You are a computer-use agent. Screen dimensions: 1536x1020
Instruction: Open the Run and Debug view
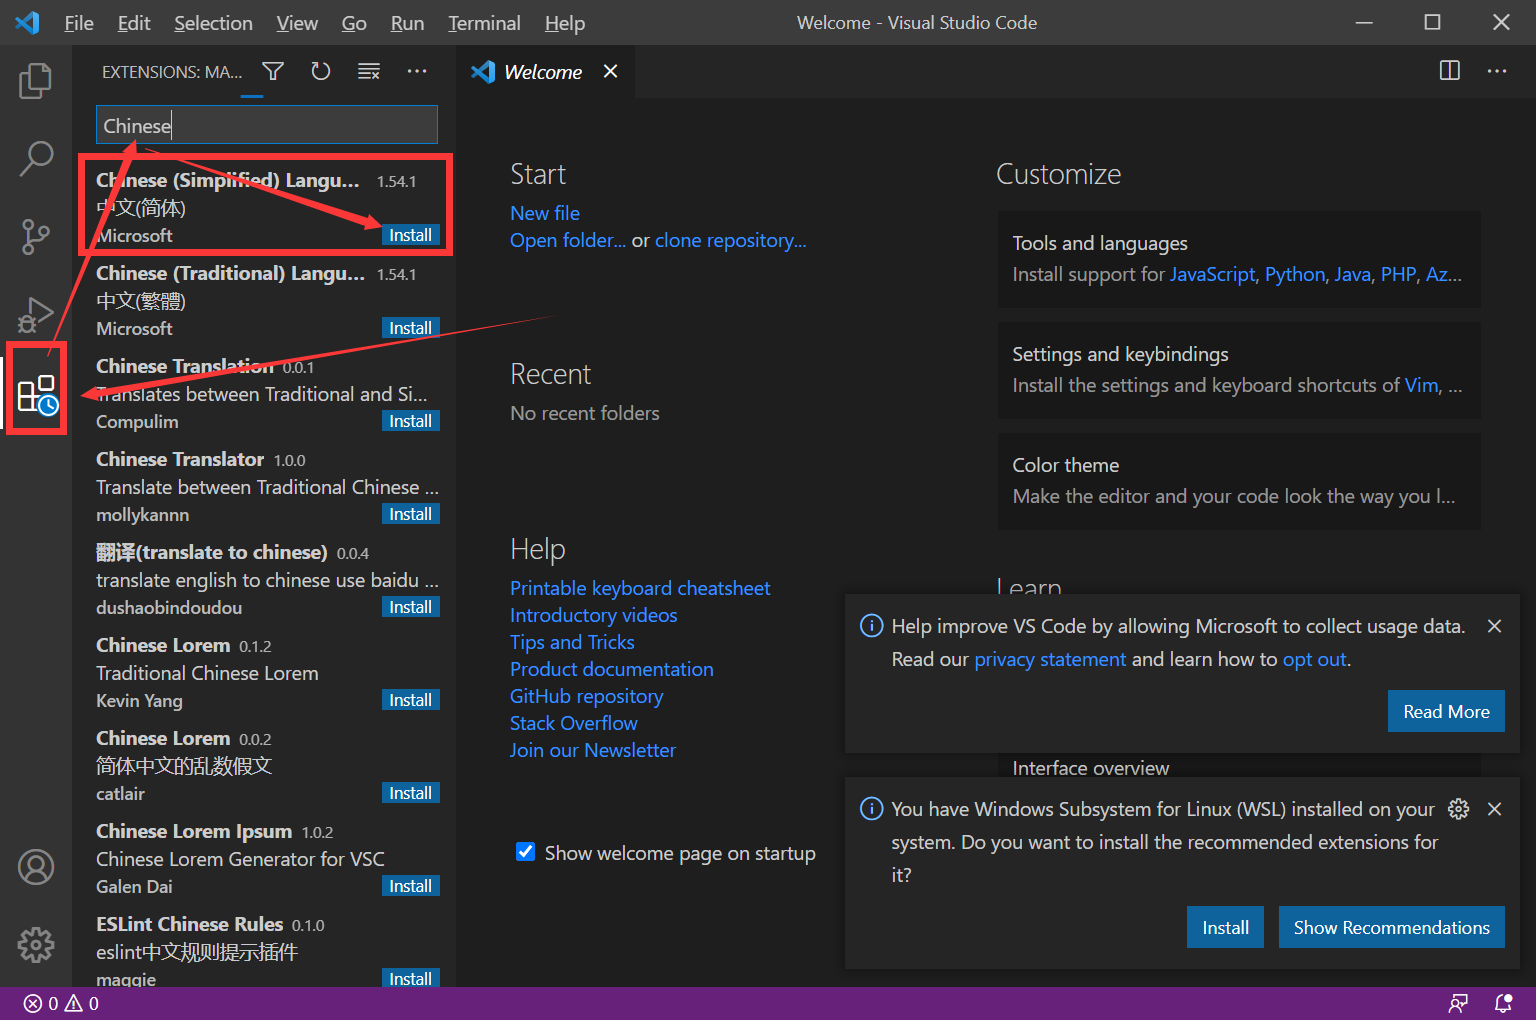(x=36, y=314)
